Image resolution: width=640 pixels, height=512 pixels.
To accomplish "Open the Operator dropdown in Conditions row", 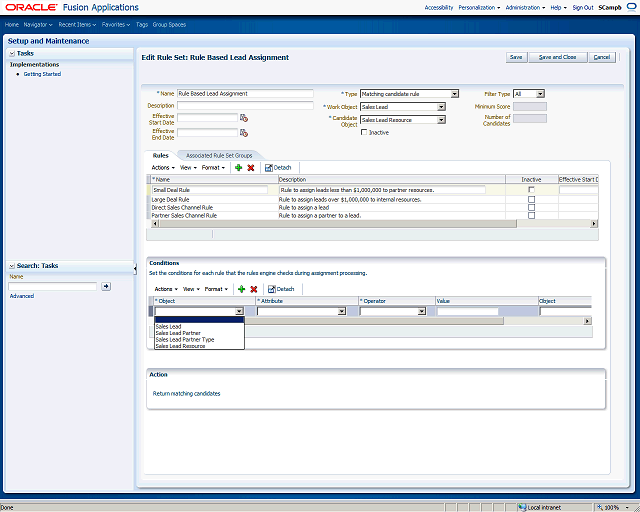I will (x=422, y=312).
